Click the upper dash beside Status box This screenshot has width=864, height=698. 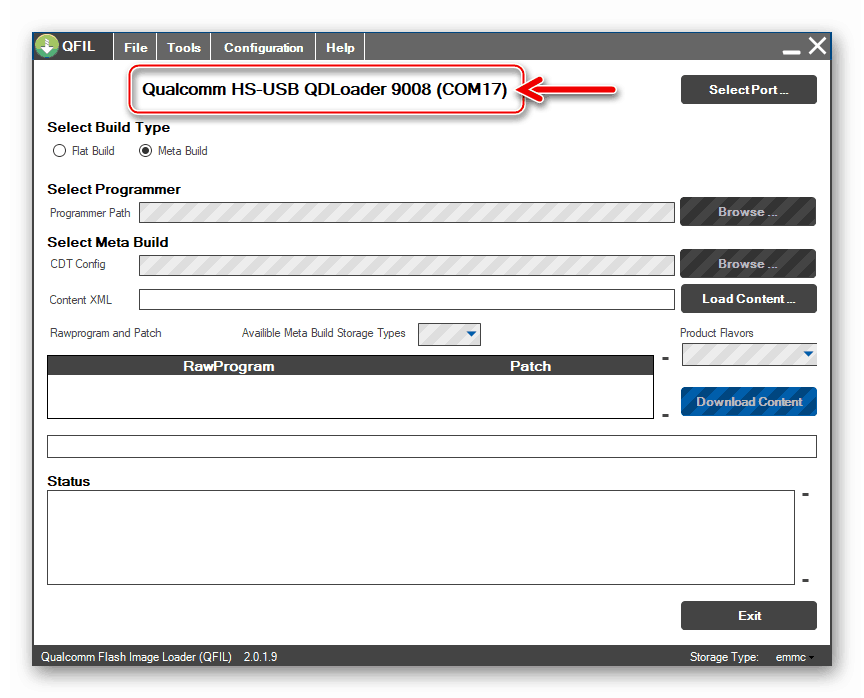(806, 495)
